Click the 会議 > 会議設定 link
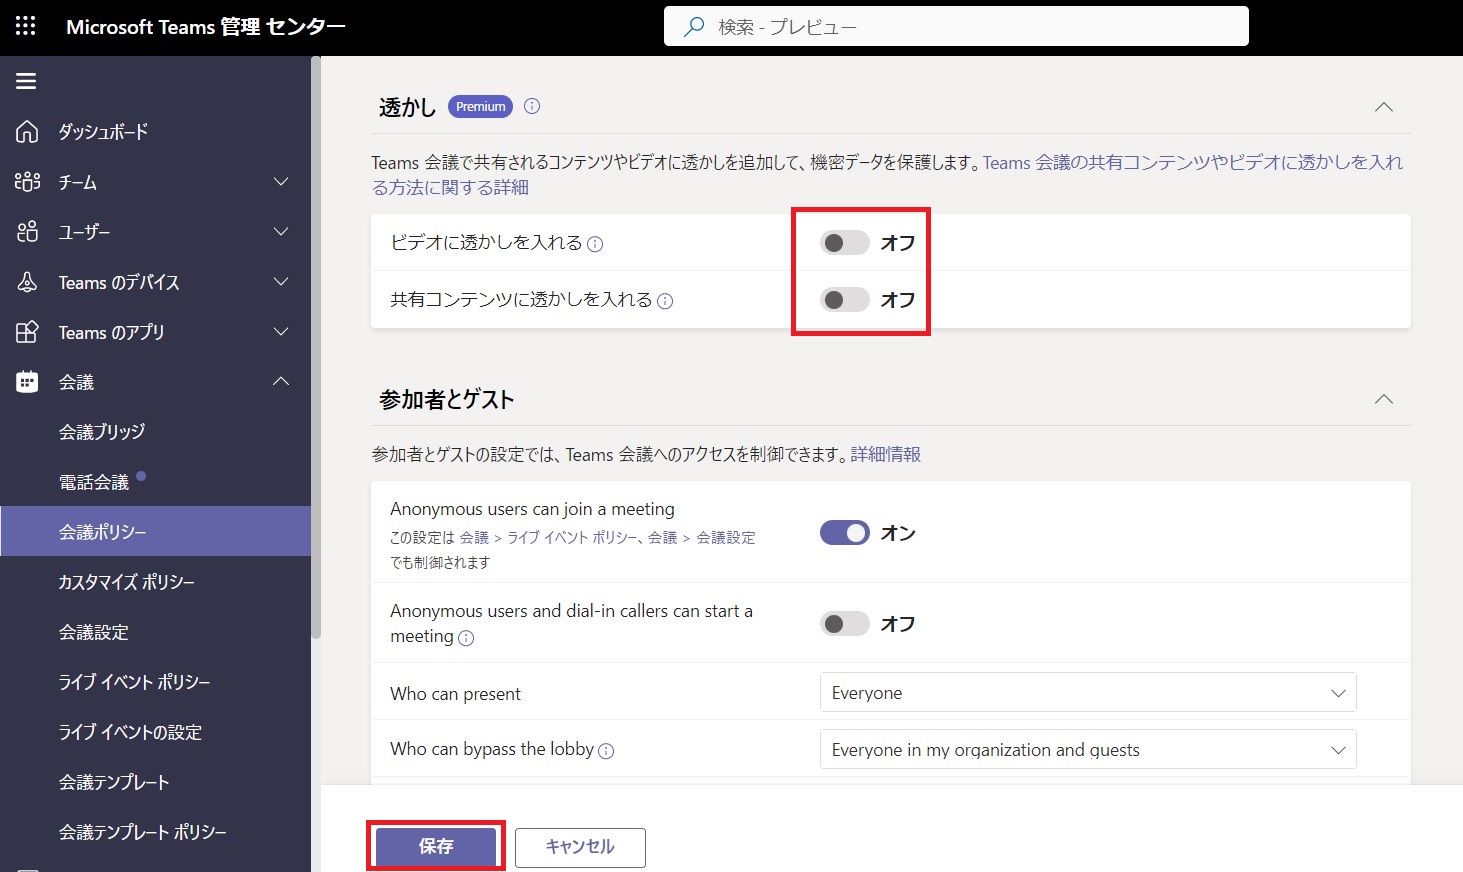1463x872 pixels. coord(702,538)
